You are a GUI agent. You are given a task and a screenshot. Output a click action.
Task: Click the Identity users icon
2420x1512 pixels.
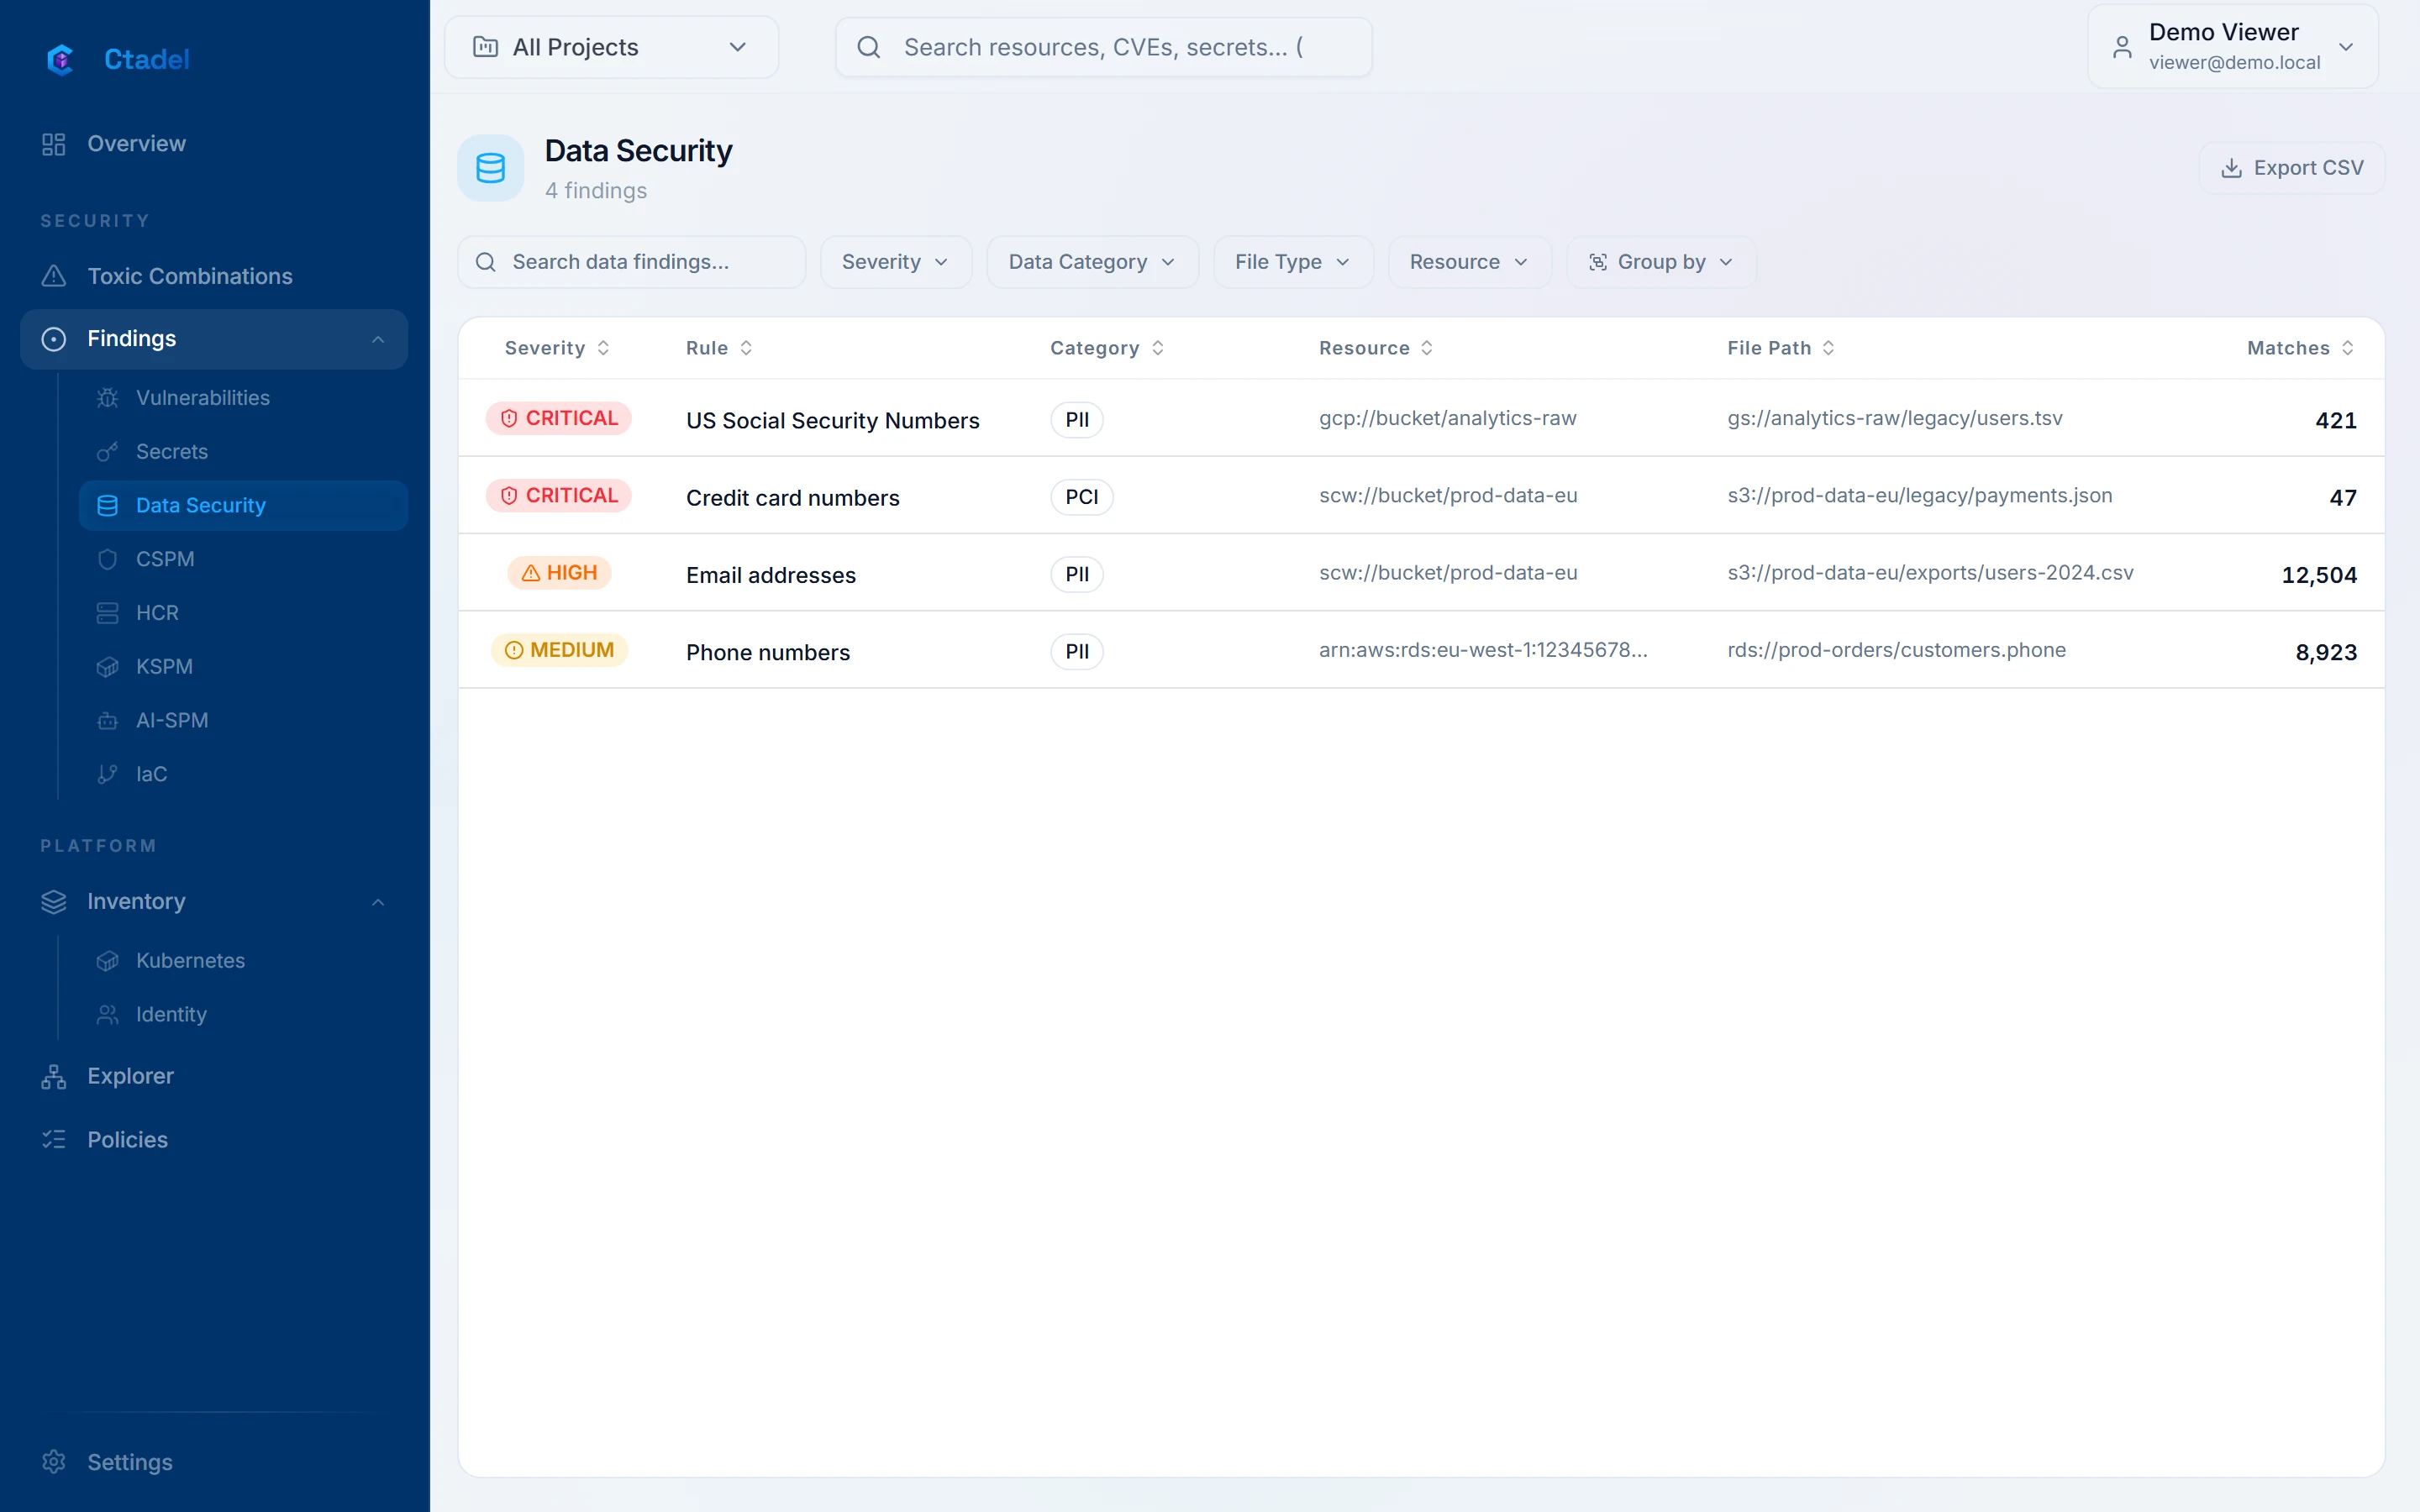point(108,1015)
